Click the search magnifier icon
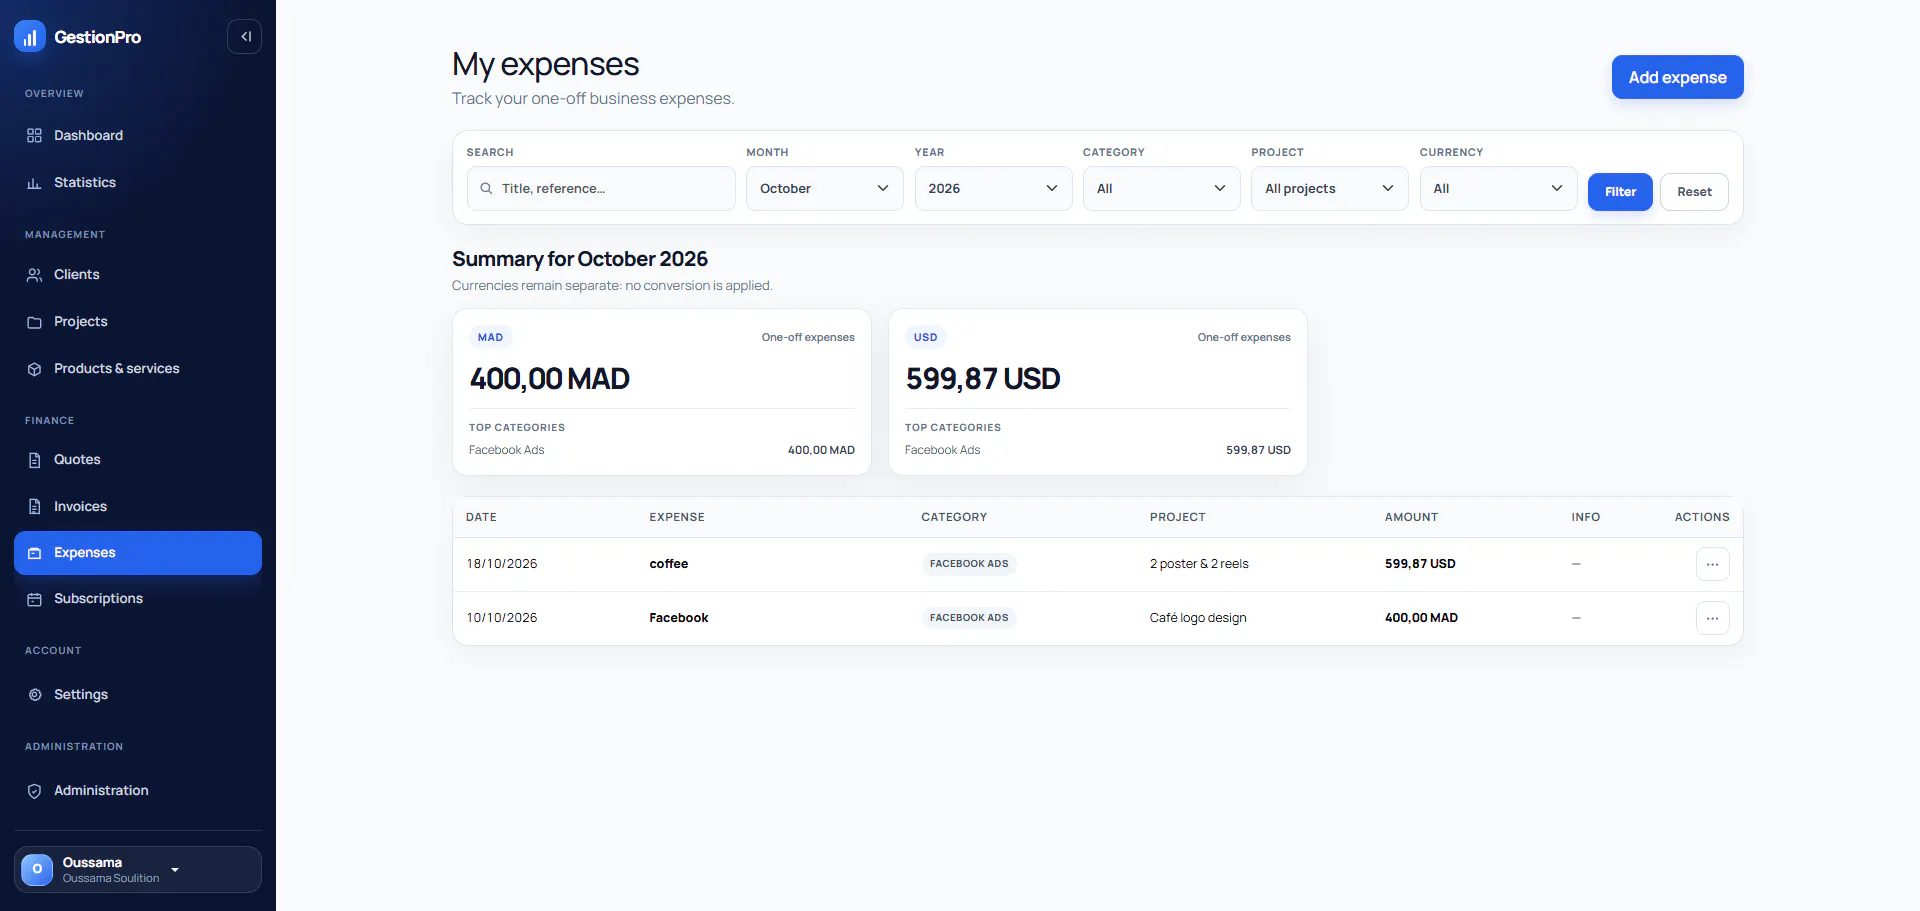 point(486,188)
